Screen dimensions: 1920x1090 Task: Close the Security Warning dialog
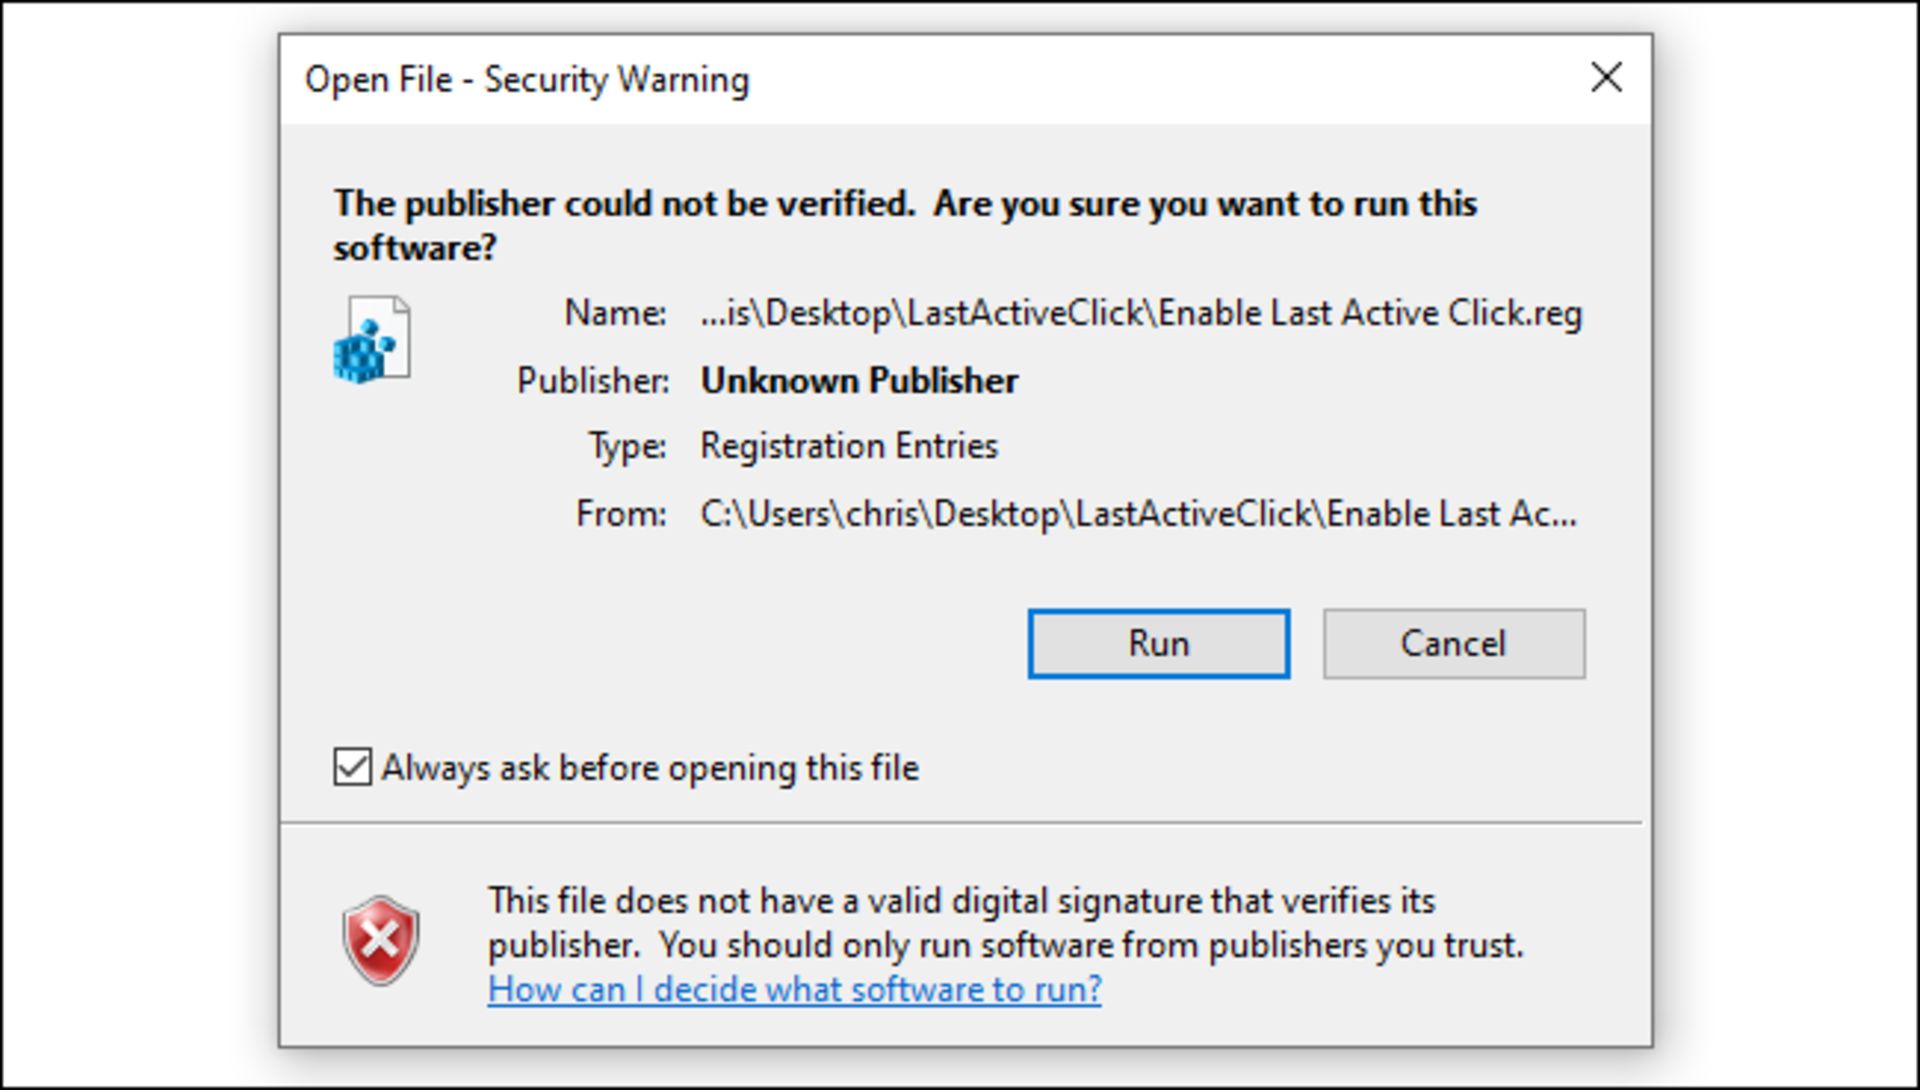tap(1606, 77)
